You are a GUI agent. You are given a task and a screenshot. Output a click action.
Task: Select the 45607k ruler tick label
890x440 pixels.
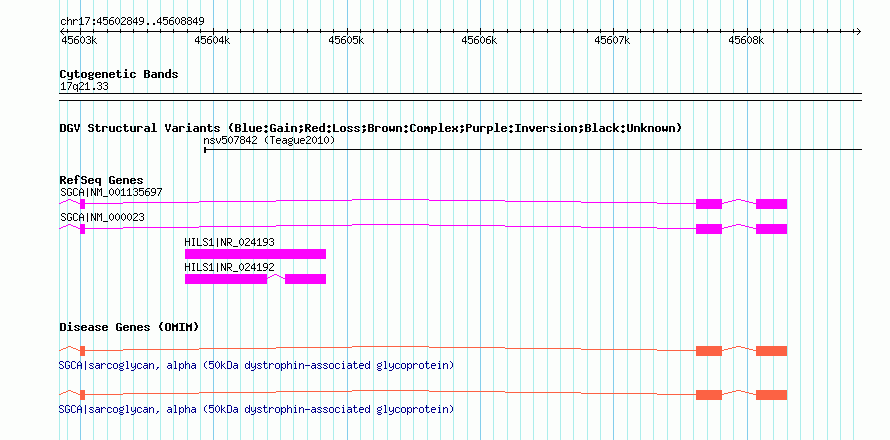click(x=612, y=40)
